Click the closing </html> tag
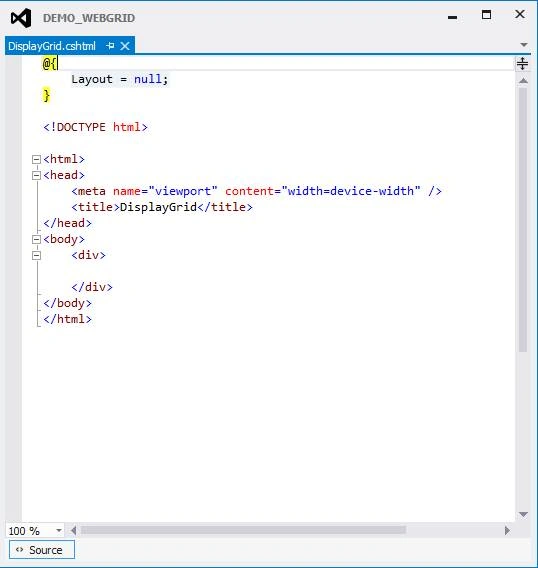Viewport: 538px width, 568px height. tap(67, 319)
